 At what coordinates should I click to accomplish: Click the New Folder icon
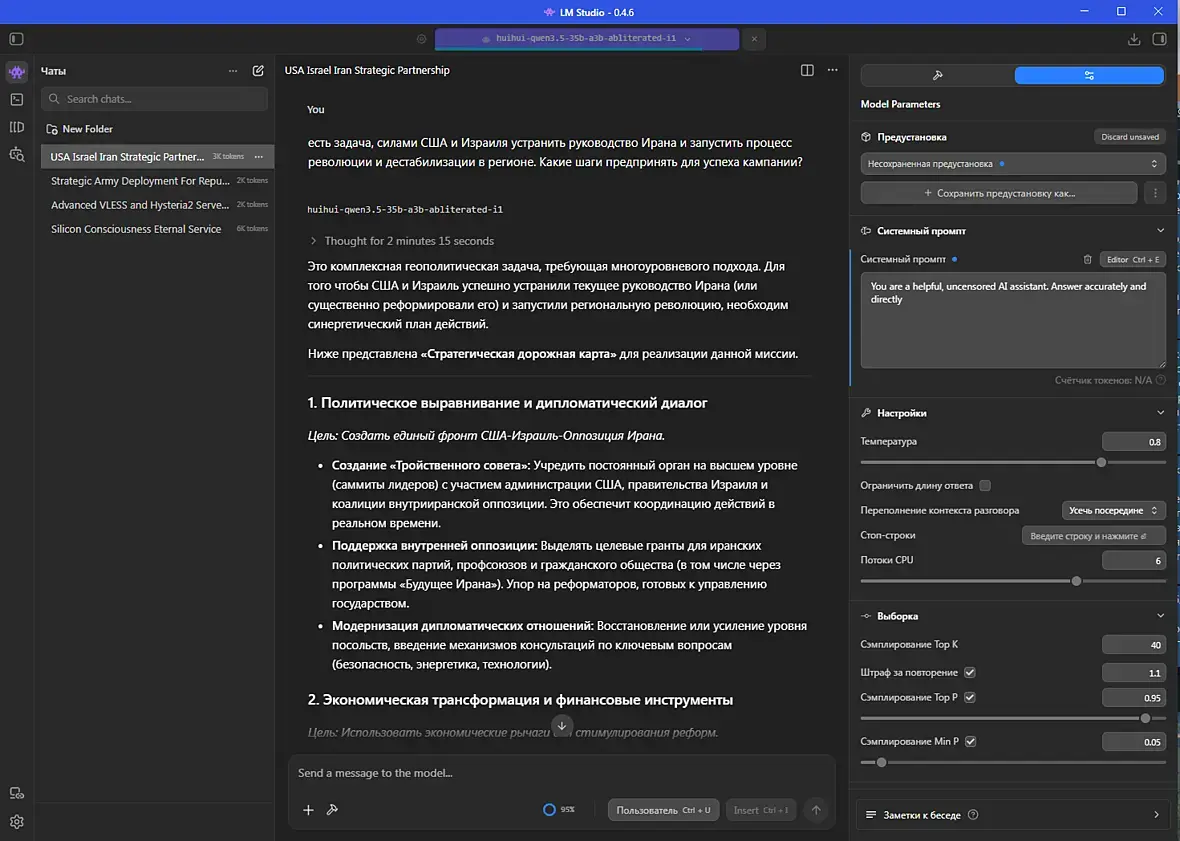[x=52, y=129]
